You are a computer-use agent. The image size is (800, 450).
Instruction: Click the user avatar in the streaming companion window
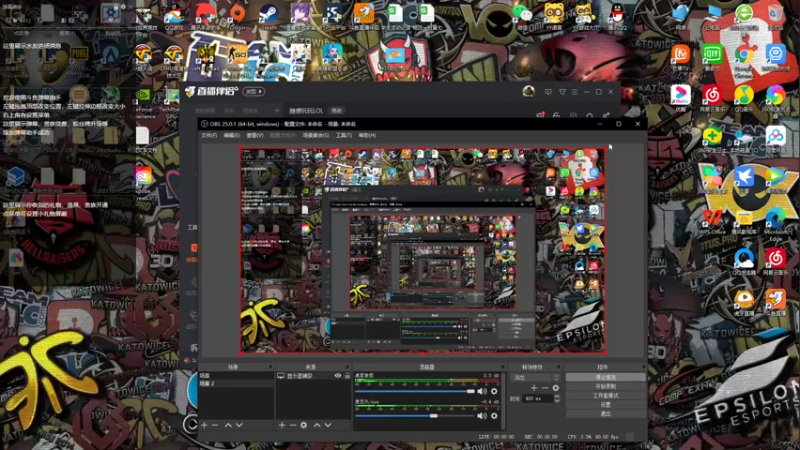tap(528, 92)
